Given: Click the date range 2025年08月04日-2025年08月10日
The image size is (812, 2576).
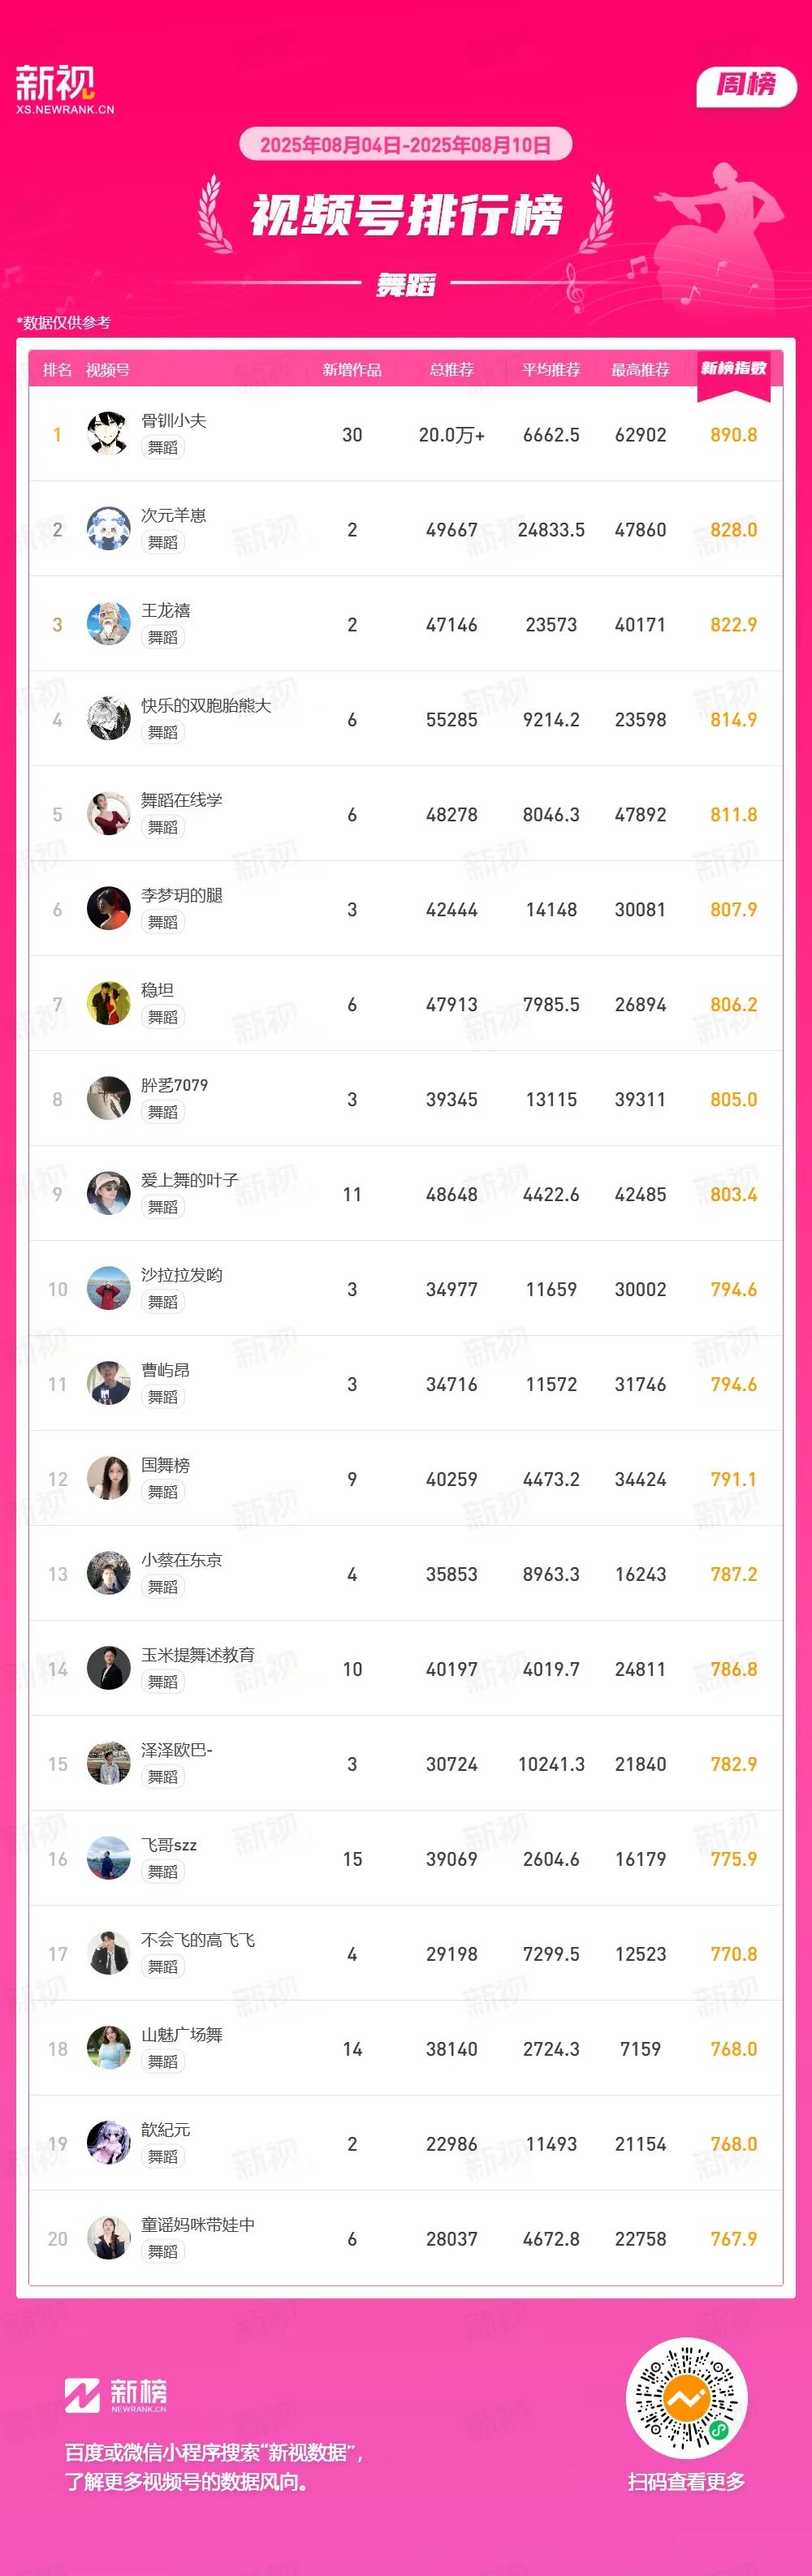Looking at the screenshot, I should point(405,144).
